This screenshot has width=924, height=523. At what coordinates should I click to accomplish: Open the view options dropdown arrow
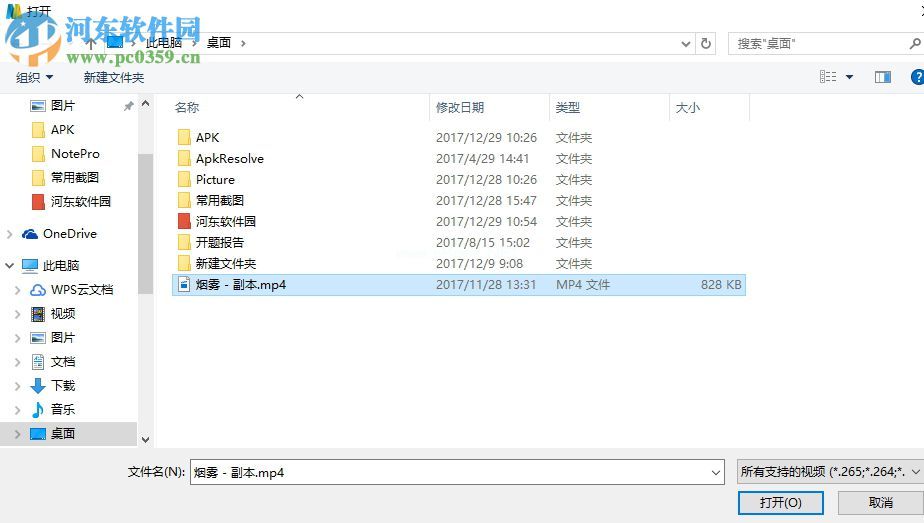coord(849,77)
